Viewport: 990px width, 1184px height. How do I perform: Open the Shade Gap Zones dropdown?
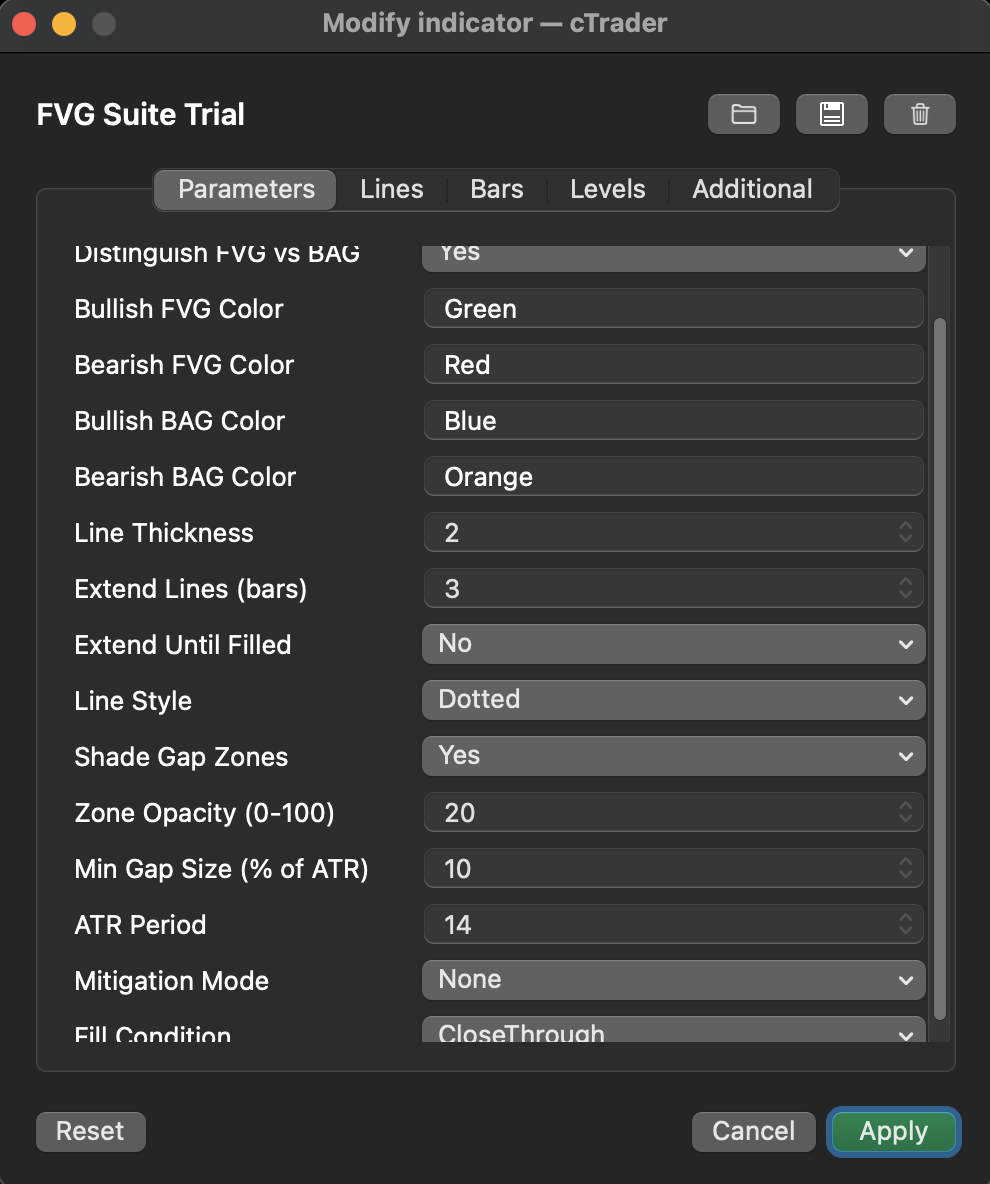672,756
